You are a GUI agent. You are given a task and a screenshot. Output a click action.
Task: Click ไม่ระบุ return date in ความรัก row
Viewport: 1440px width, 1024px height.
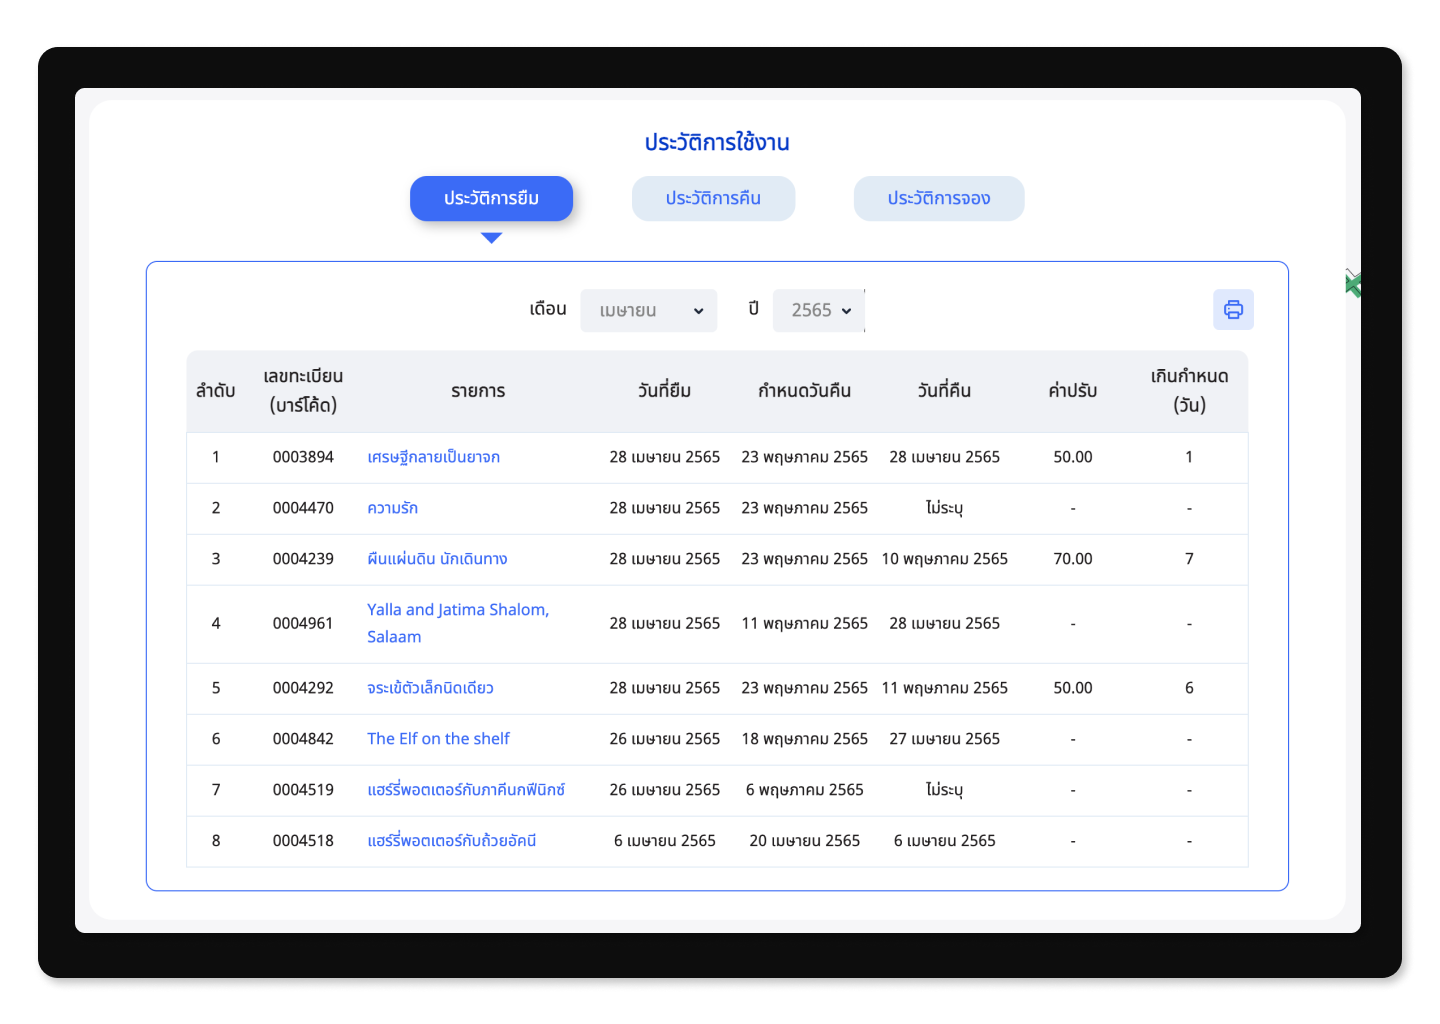945,508
